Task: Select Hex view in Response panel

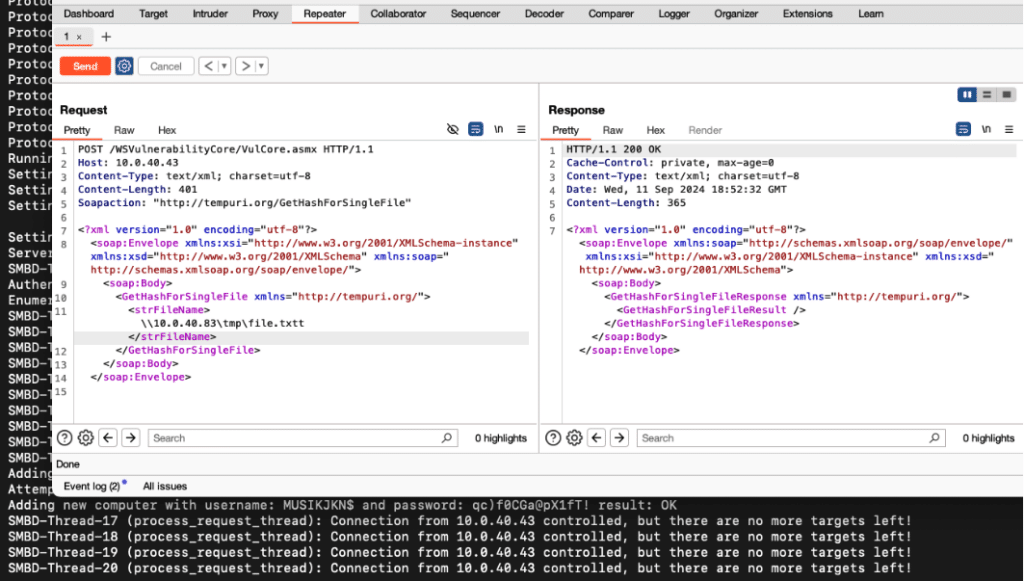Action: (x=655, y=130)
